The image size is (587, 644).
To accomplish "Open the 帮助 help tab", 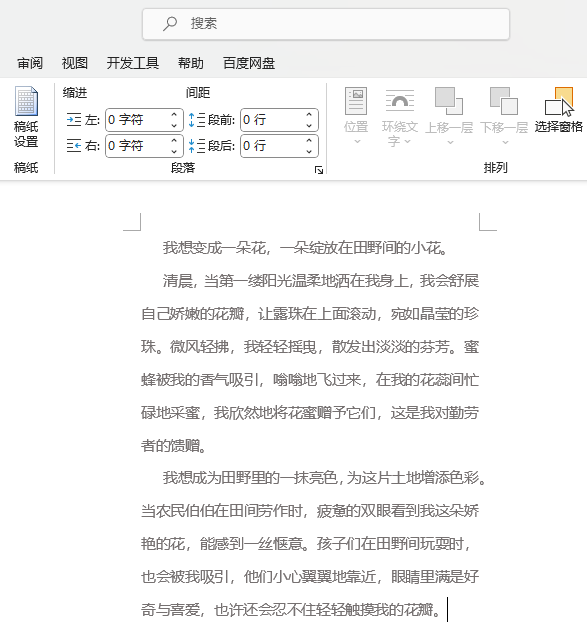I will 191,63.
